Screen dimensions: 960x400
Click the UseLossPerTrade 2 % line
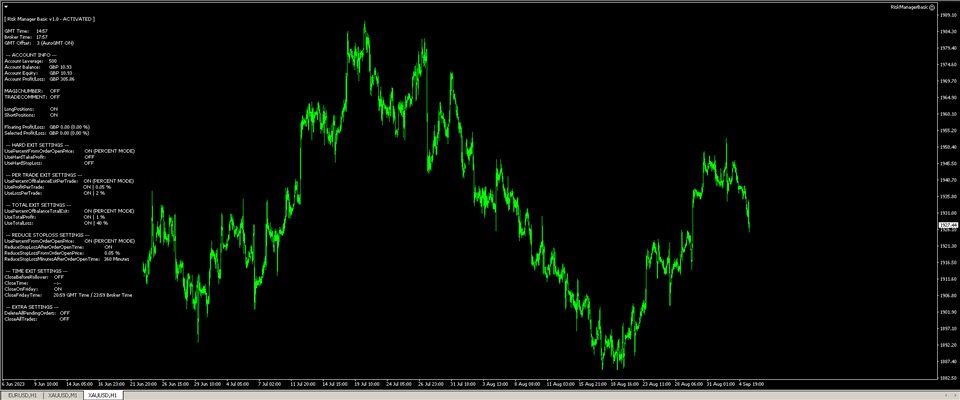(54, 193)
